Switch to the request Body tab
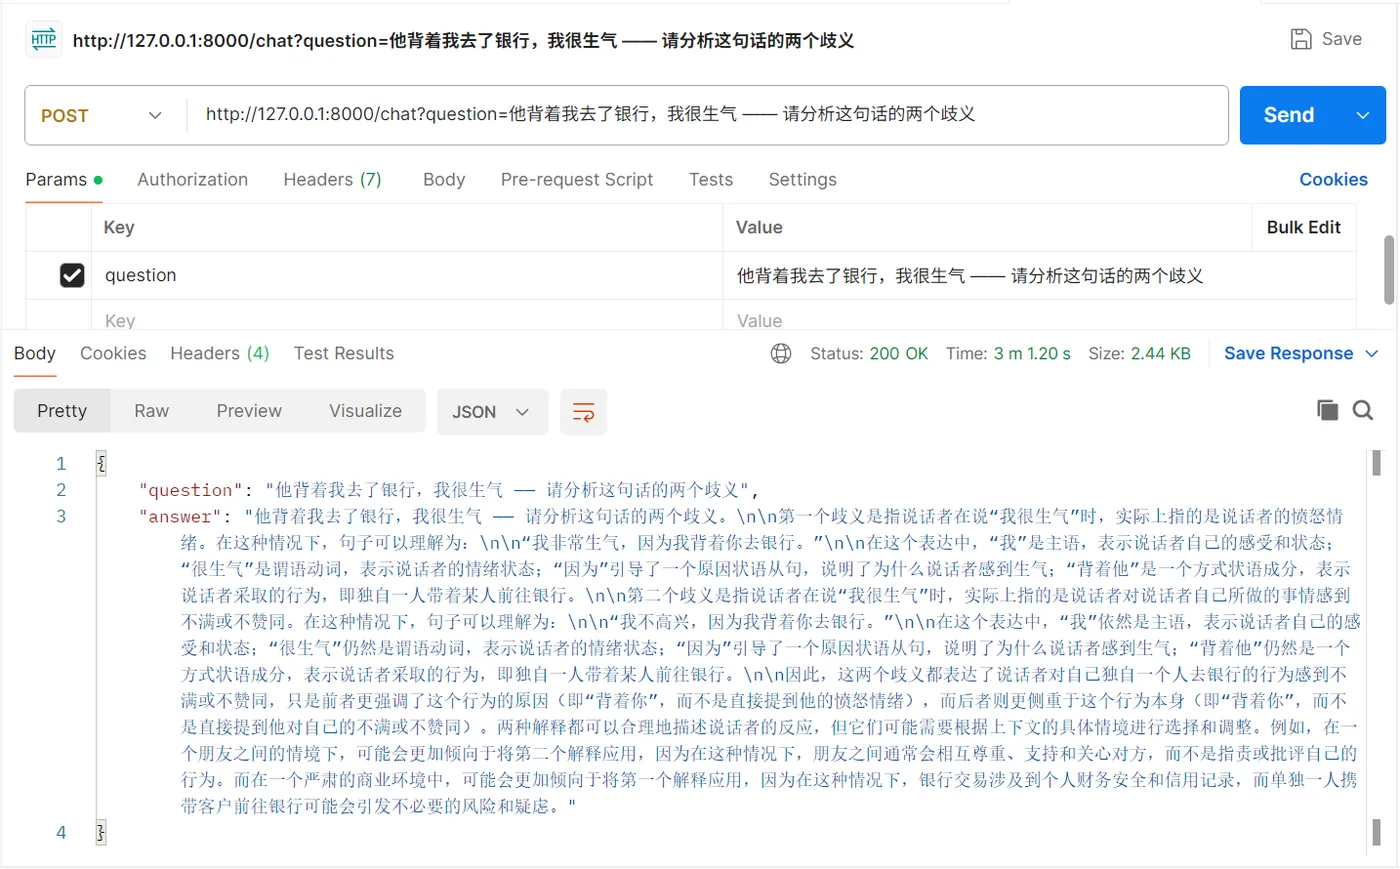 click(x=444, y=180)
